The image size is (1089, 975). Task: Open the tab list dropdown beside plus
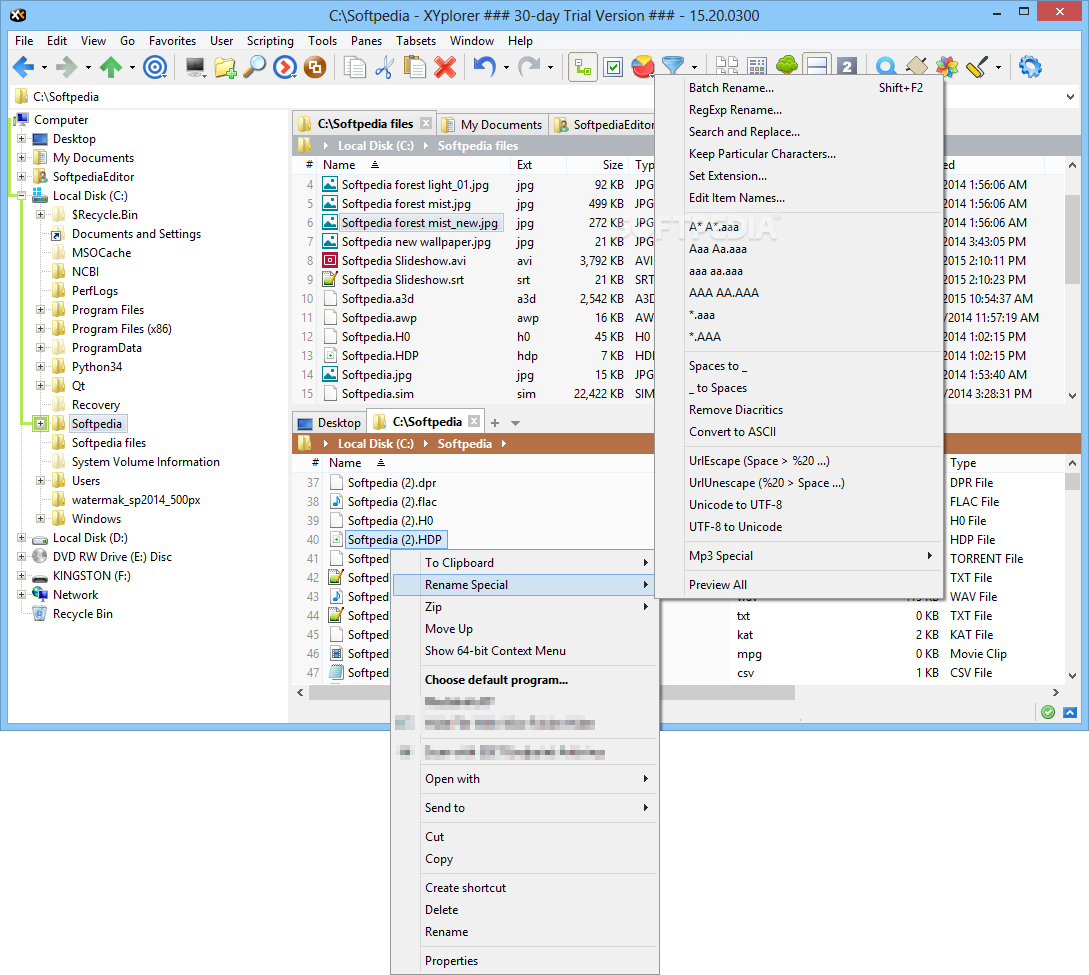coord(515,423)
